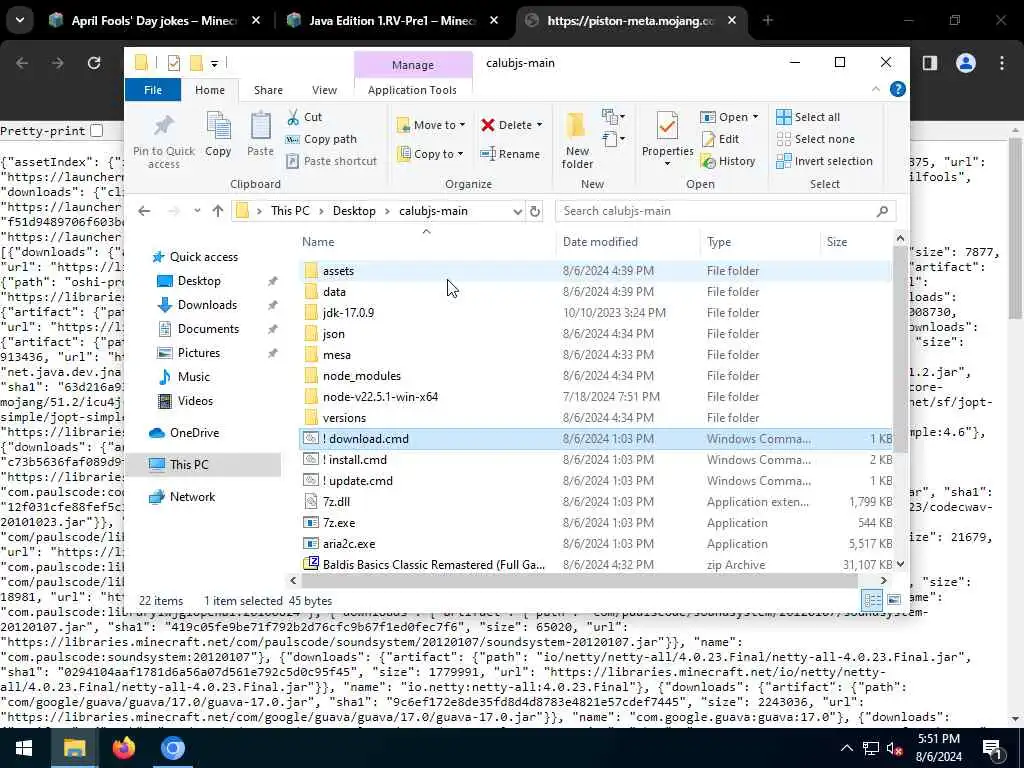Toggle Chrome side panel icon
The image size is (1024, 768).
930,63
